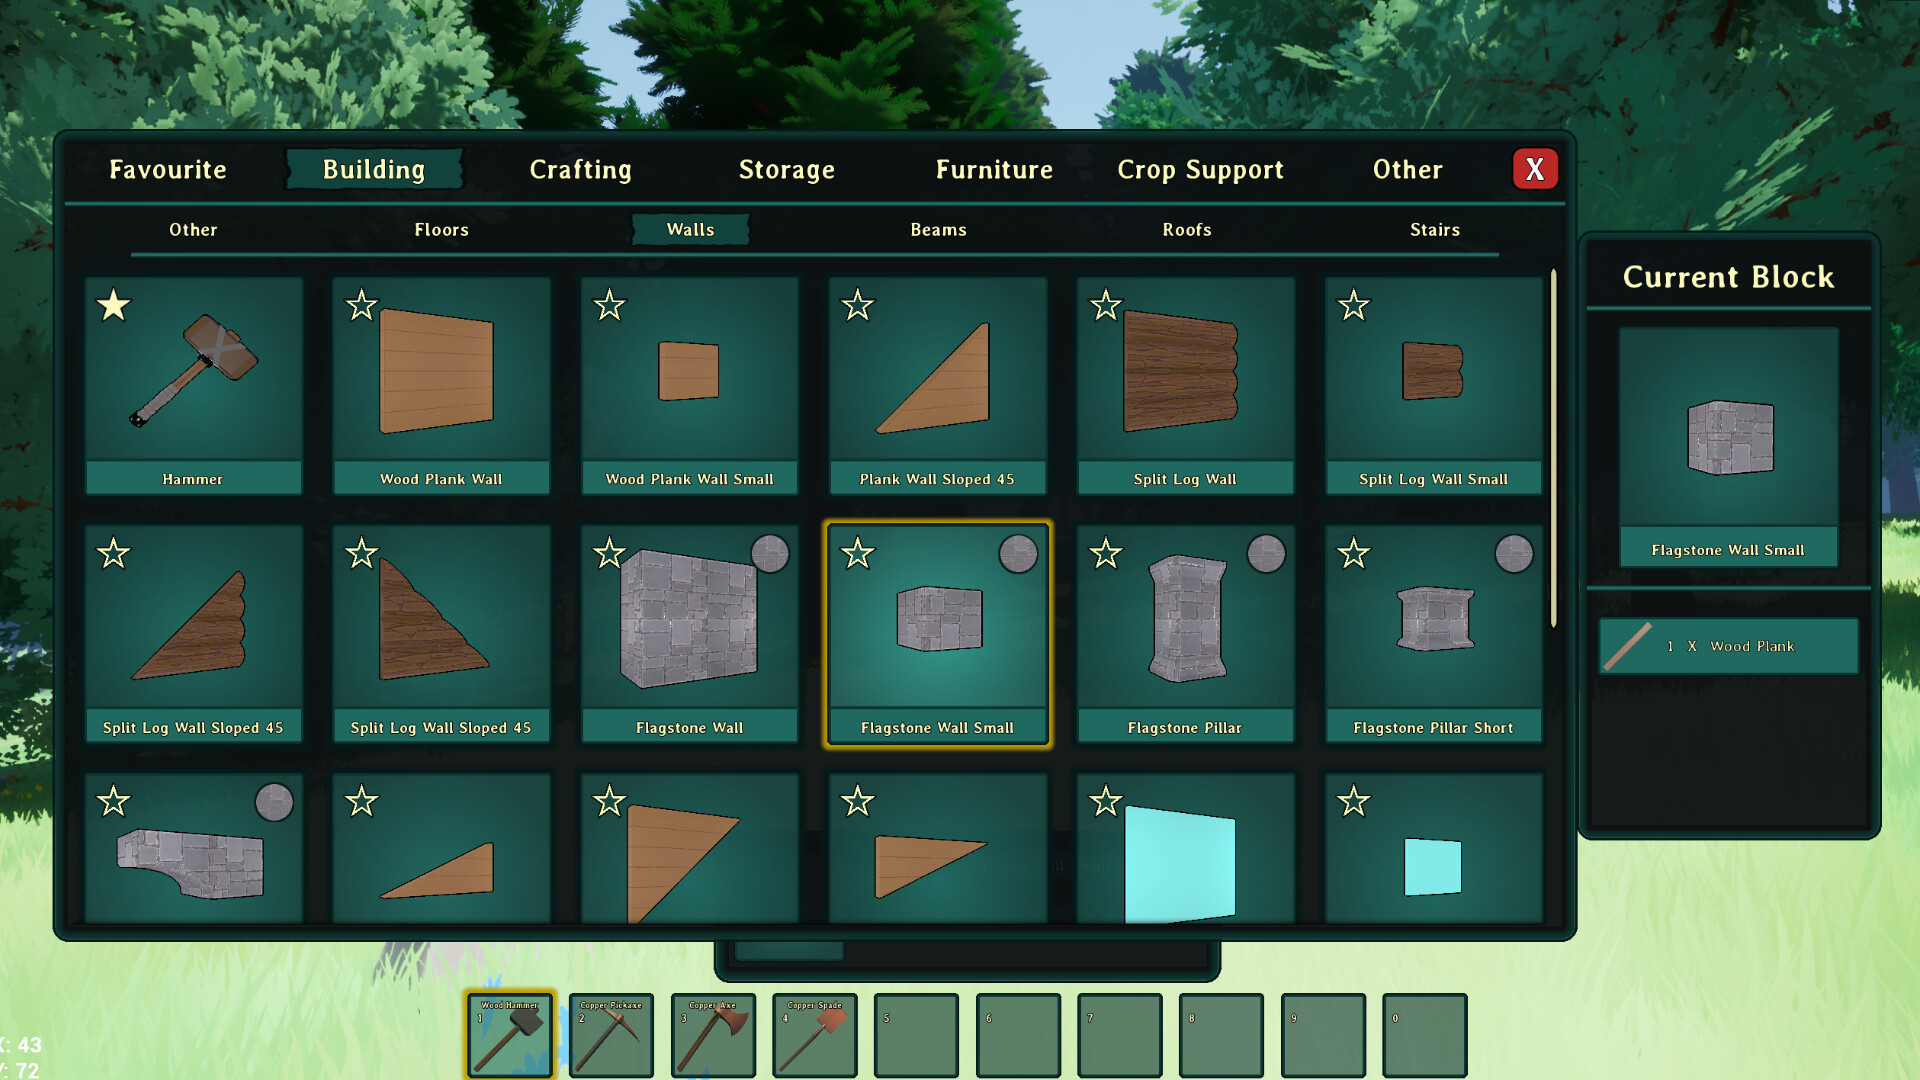Select the Split Log Wall tile
The width and height of the screenshot is (1920, 1080).
pos(1185,385)
